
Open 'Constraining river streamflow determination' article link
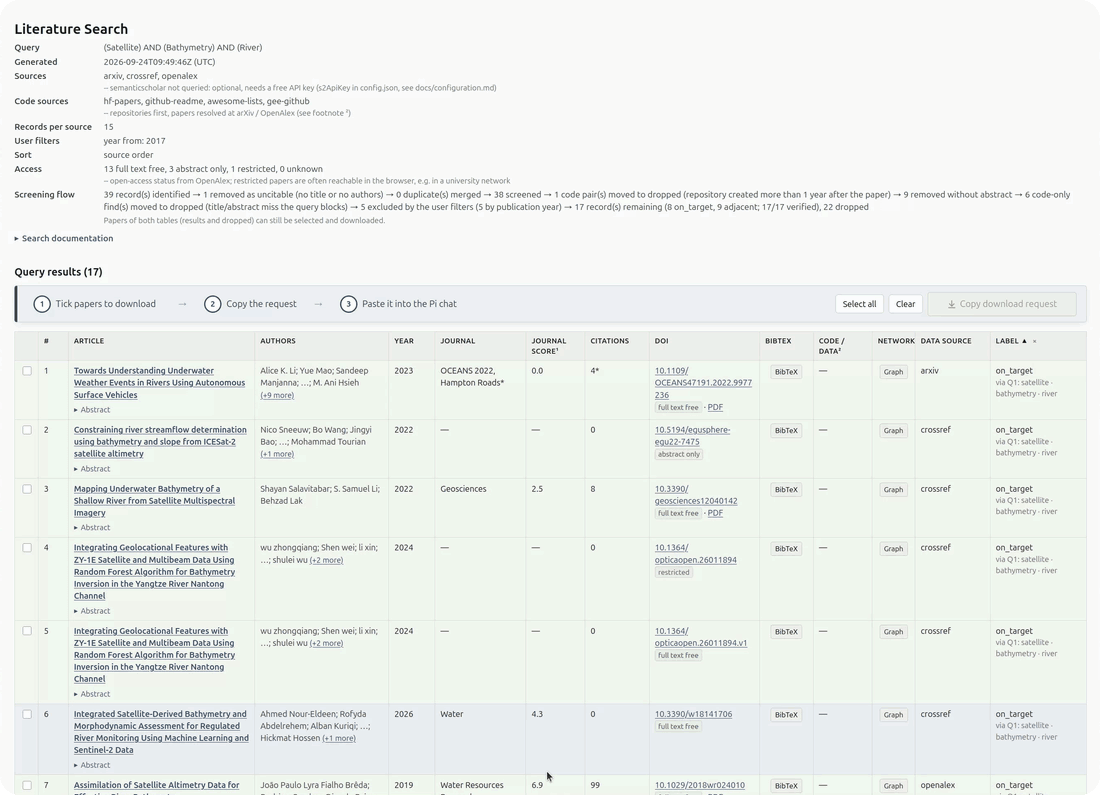point(160,441)
